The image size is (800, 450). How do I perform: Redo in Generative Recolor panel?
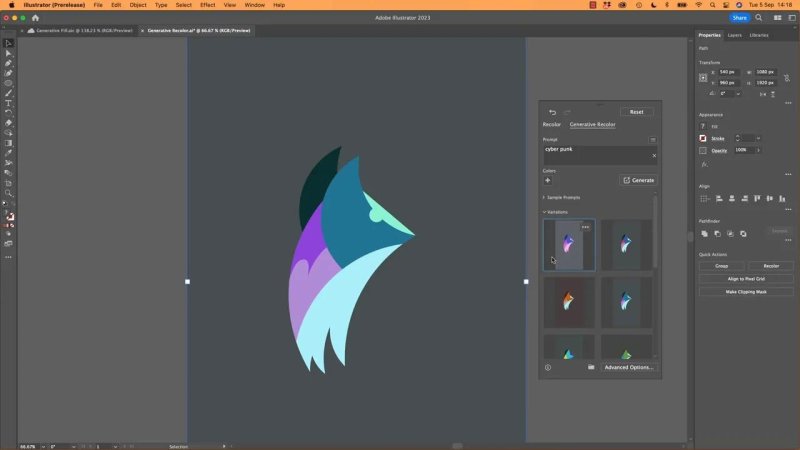567,112
